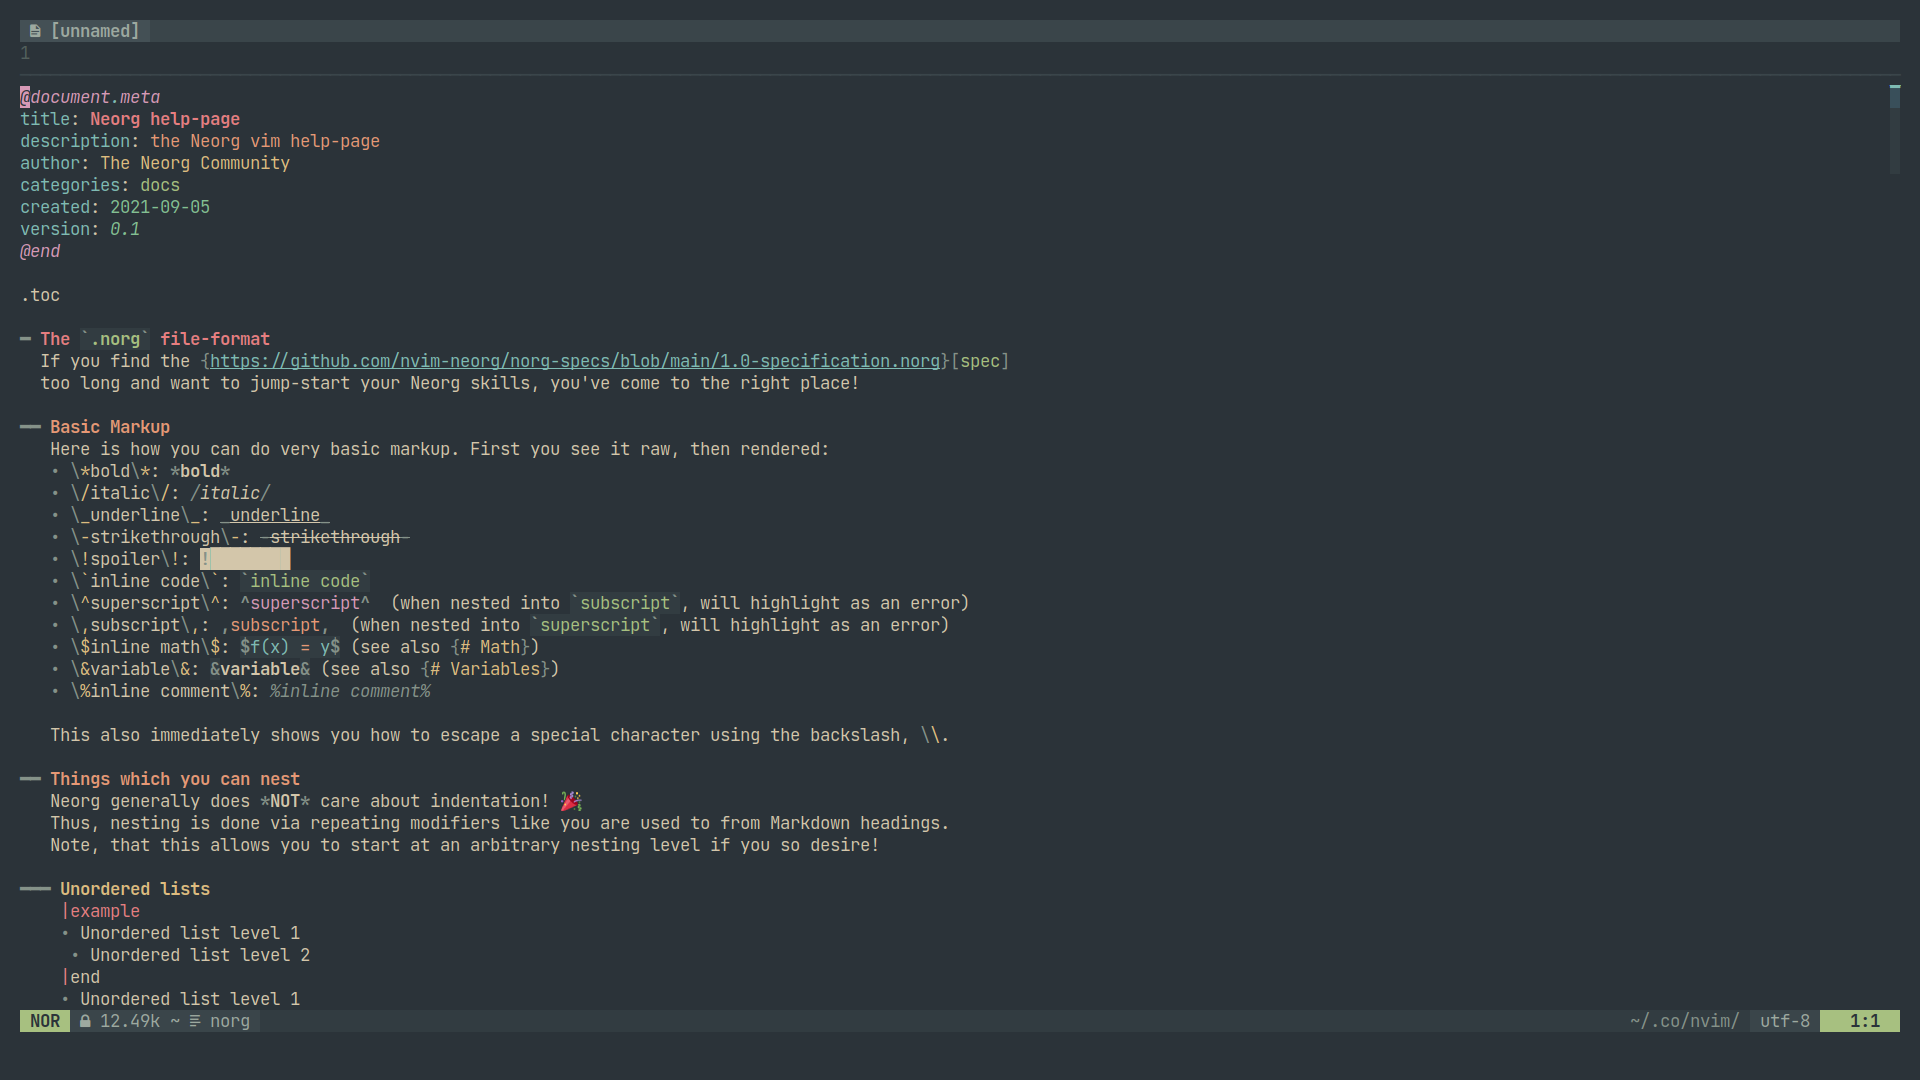This screenshot has width=1920, height=1080.
Task: Click the scrollbar thumb at the right edge
Action: click(1894, 97)
